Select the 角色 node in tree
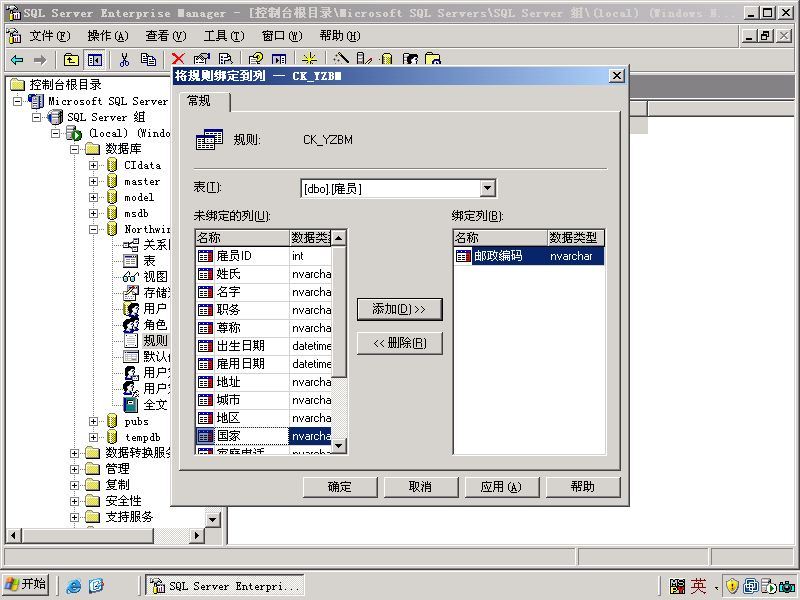 coord(155,324)
